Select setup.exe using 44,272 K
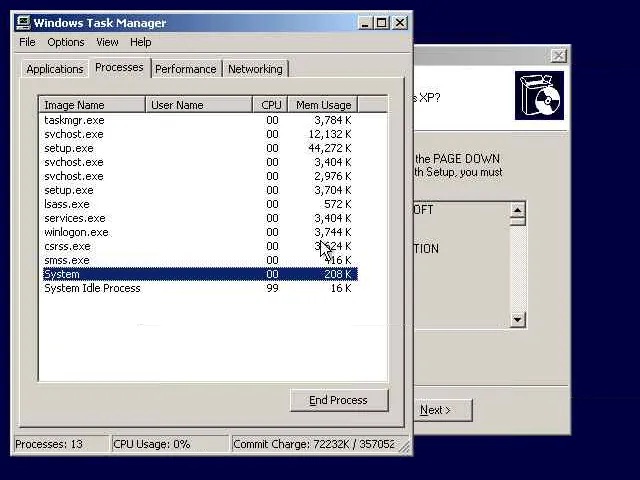The height and width of the screenshot is (480, 640). (x=200, y=148)
